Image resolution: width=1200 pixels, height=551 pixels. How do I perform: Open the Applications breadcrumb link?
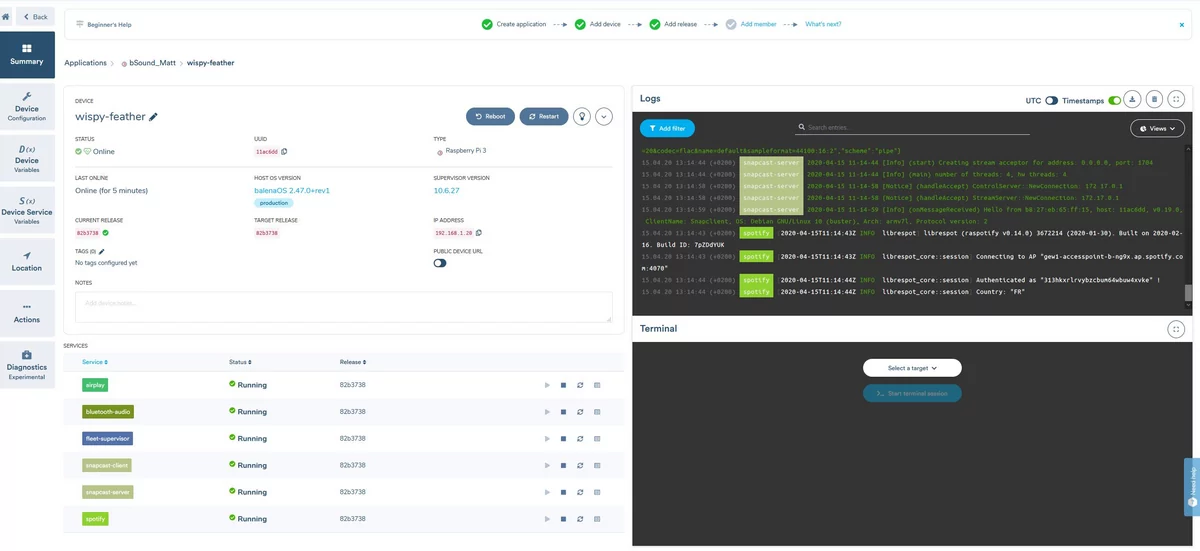tap(86, 63)
